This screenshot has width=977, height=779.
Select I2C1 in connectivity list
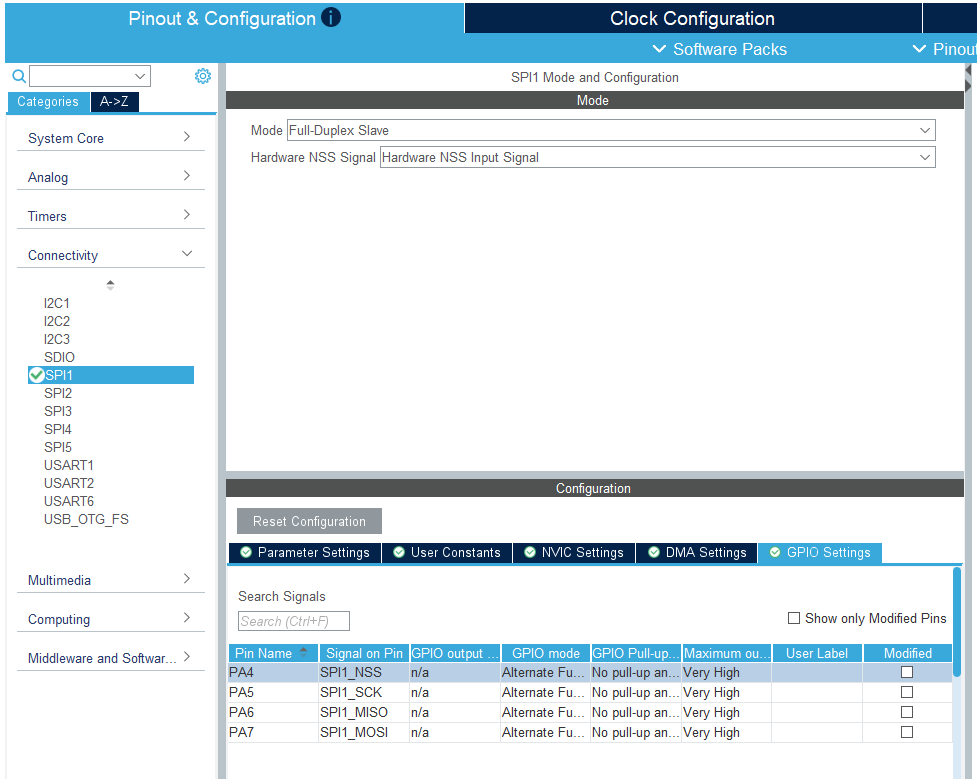[x=57, y=303]
